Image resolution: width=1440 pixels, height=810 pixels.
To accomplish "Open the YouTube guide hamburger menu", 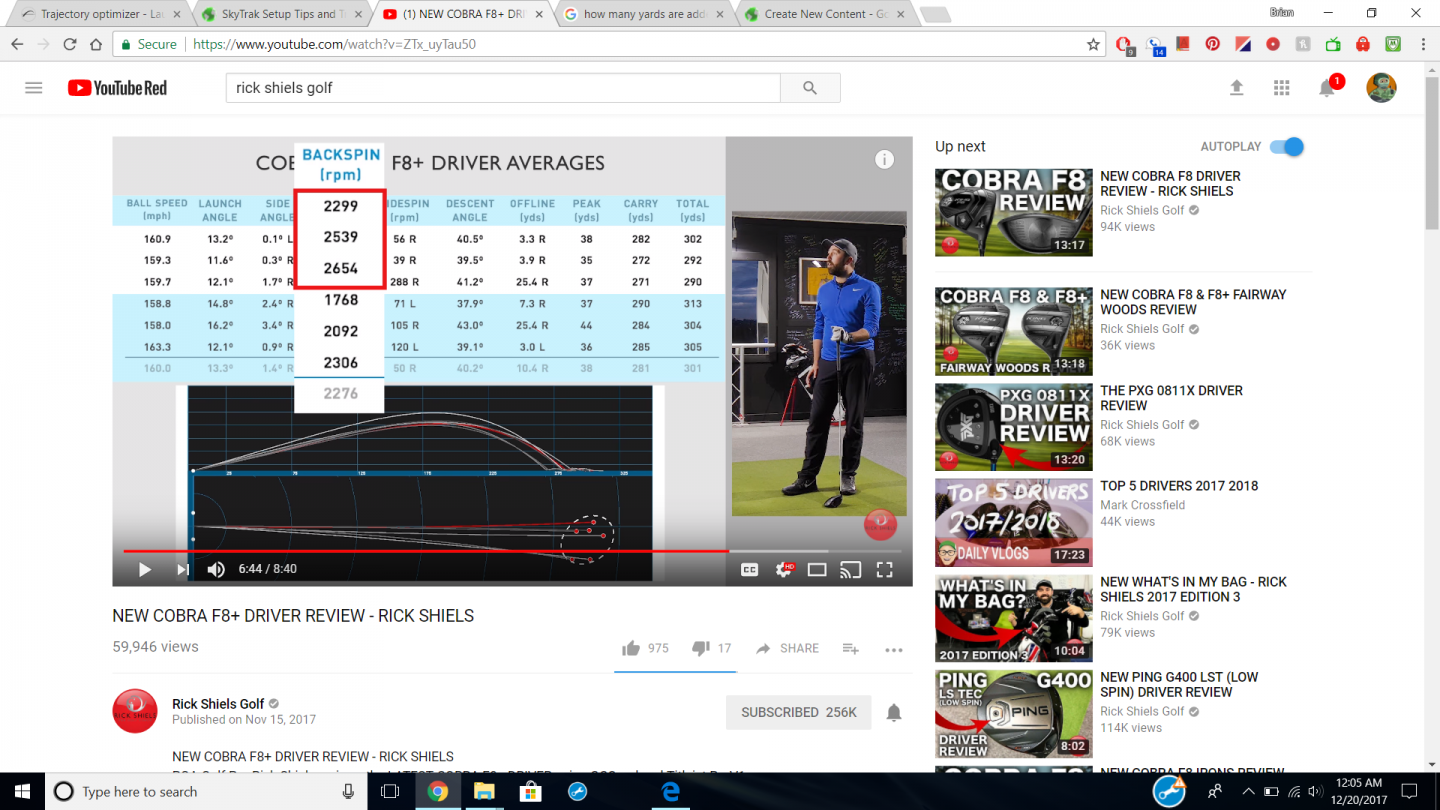I will 34,88.
